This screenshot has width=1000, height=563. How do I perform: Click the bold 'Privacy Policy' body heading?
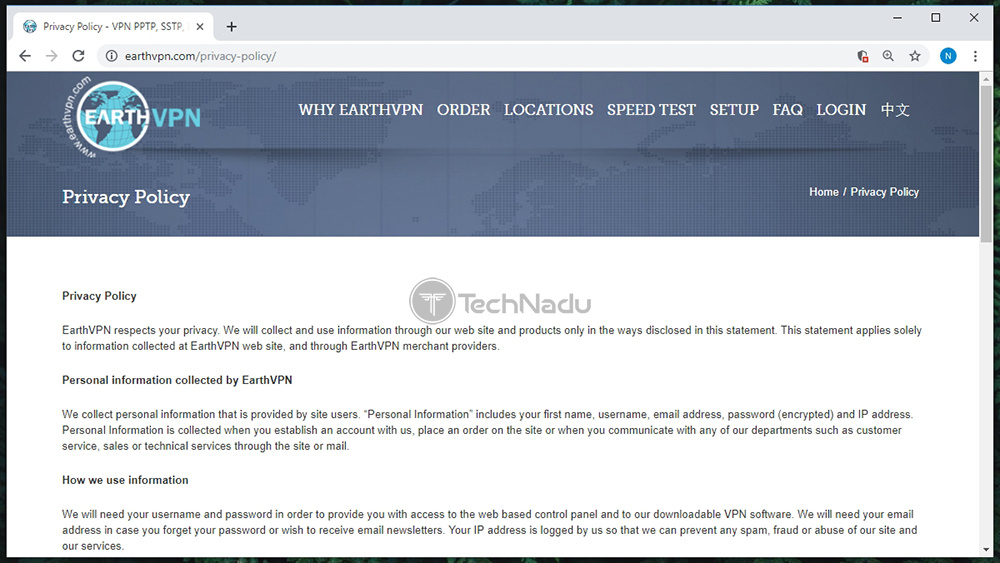click(x=99, y=296)
